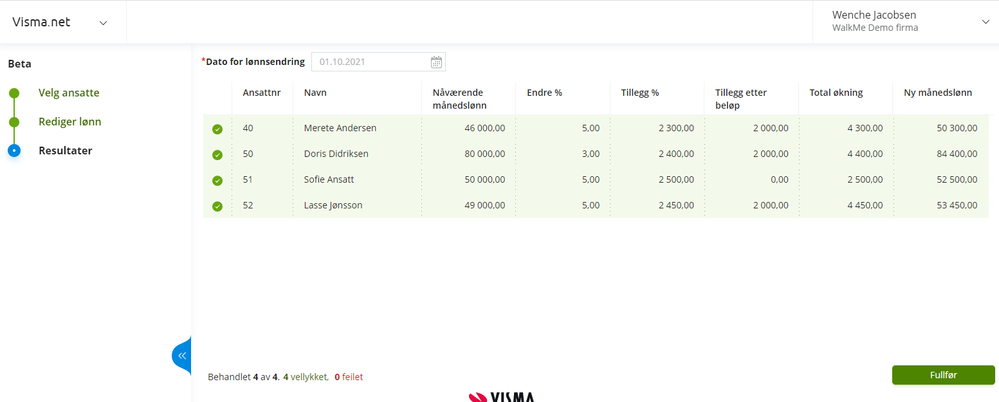999x402 pixels.
Task: Select the Resultater step
Action: 65,151
